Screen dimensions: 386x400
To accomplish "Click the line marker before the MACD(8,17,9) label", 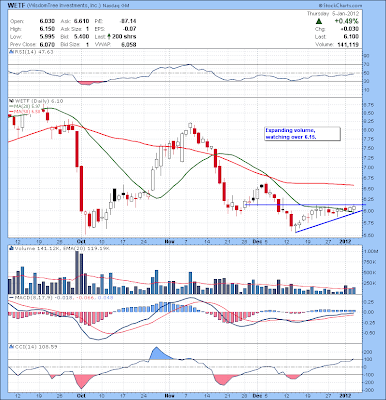I will (11, 297).
